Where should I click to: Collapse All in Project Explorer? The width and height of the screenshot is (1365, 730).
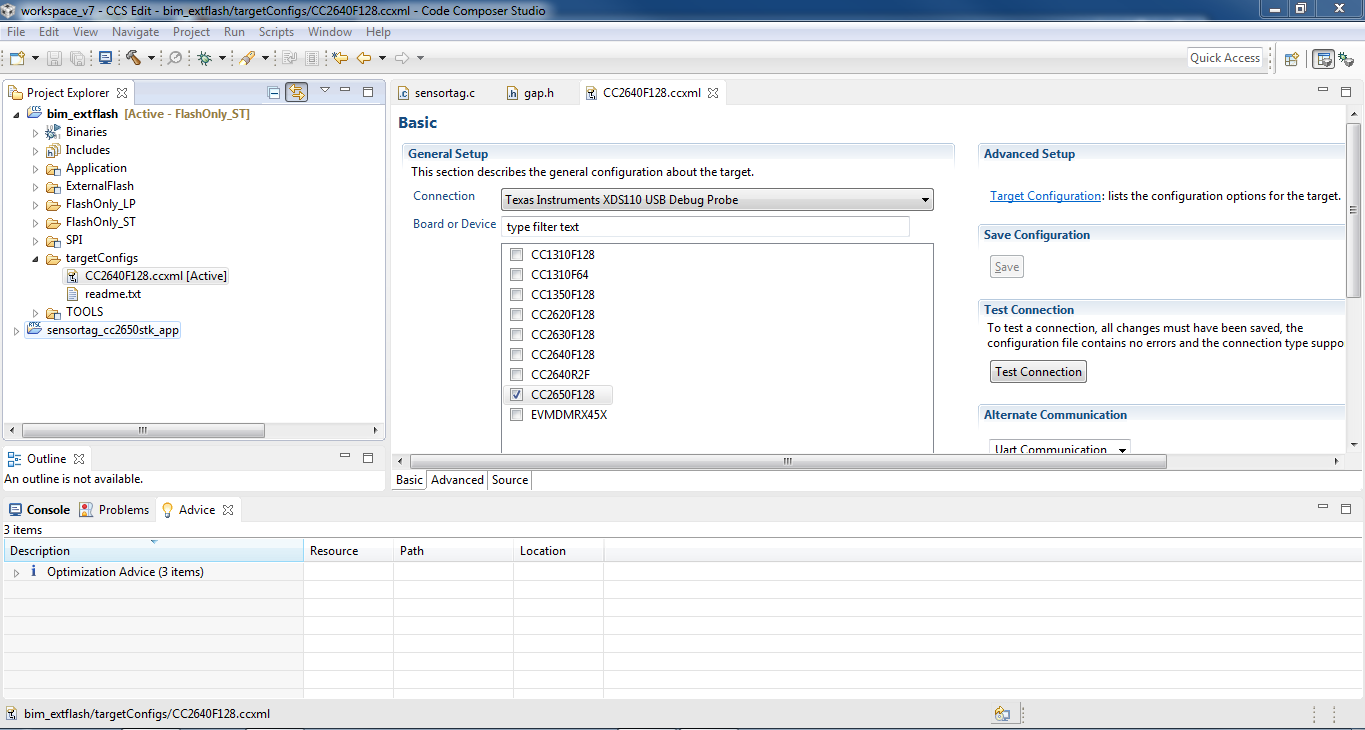click(274, 93)
